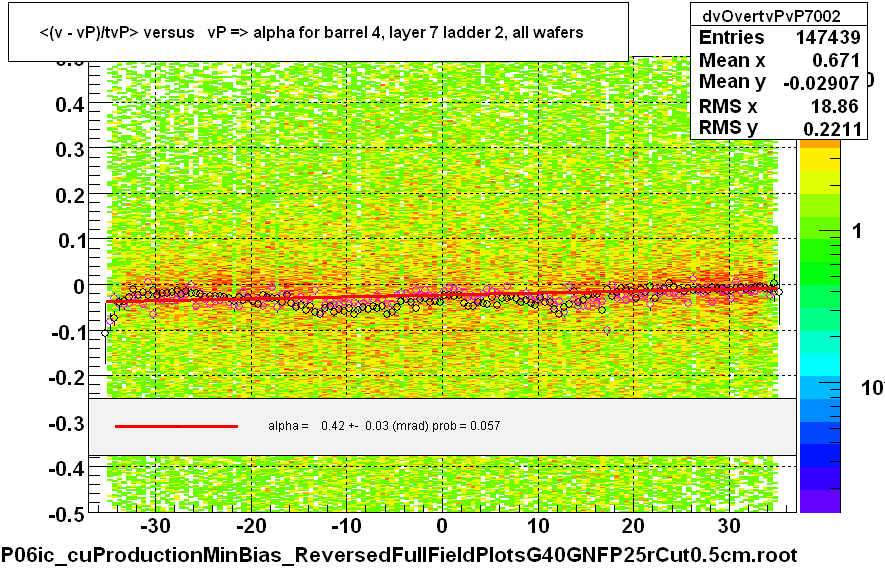885x569 pixels.
Task: Click the y-axis label 0
Action: (x=78, y=287)
